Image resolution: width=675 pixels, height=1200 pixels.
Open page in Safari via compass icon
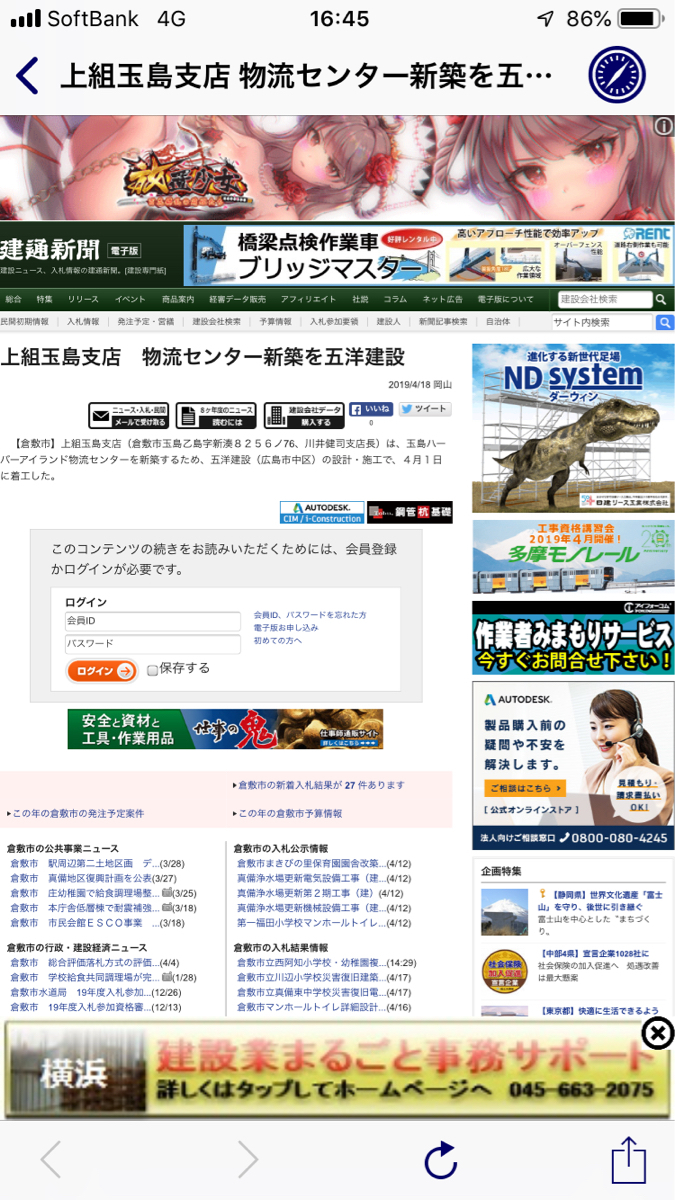pos(617,75)
